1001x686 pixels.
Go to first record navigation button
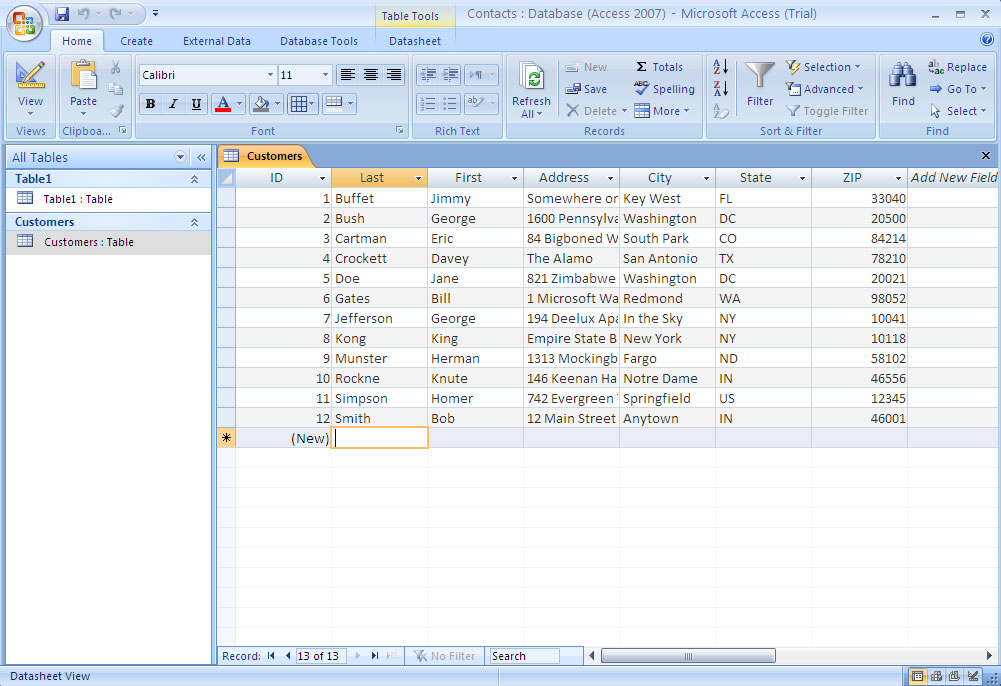tap(271, 655)
